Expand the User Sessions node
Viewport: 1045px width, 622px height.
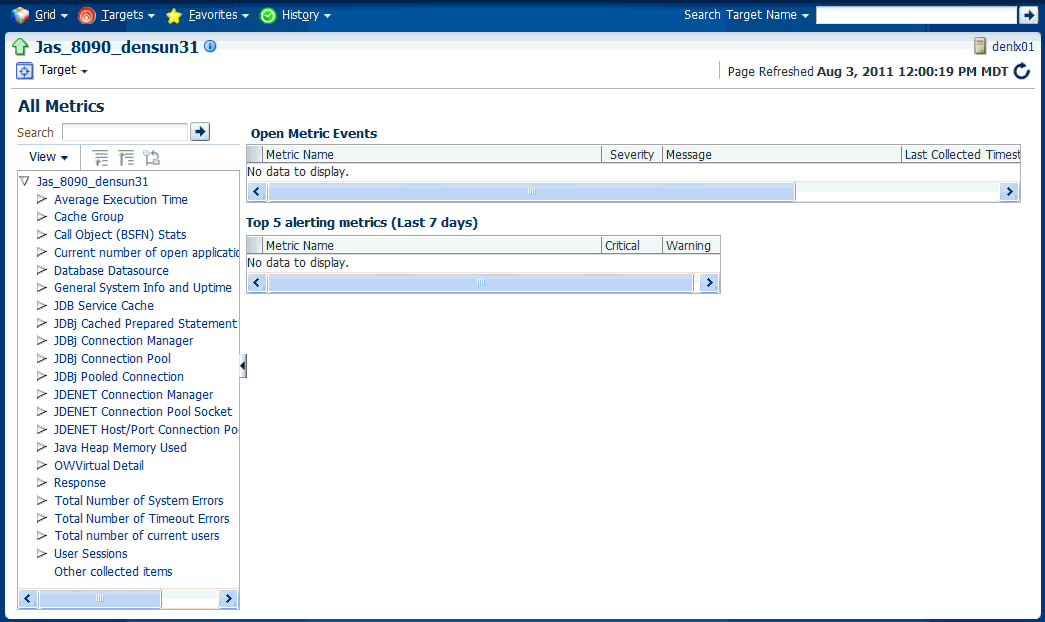point(42,553)
